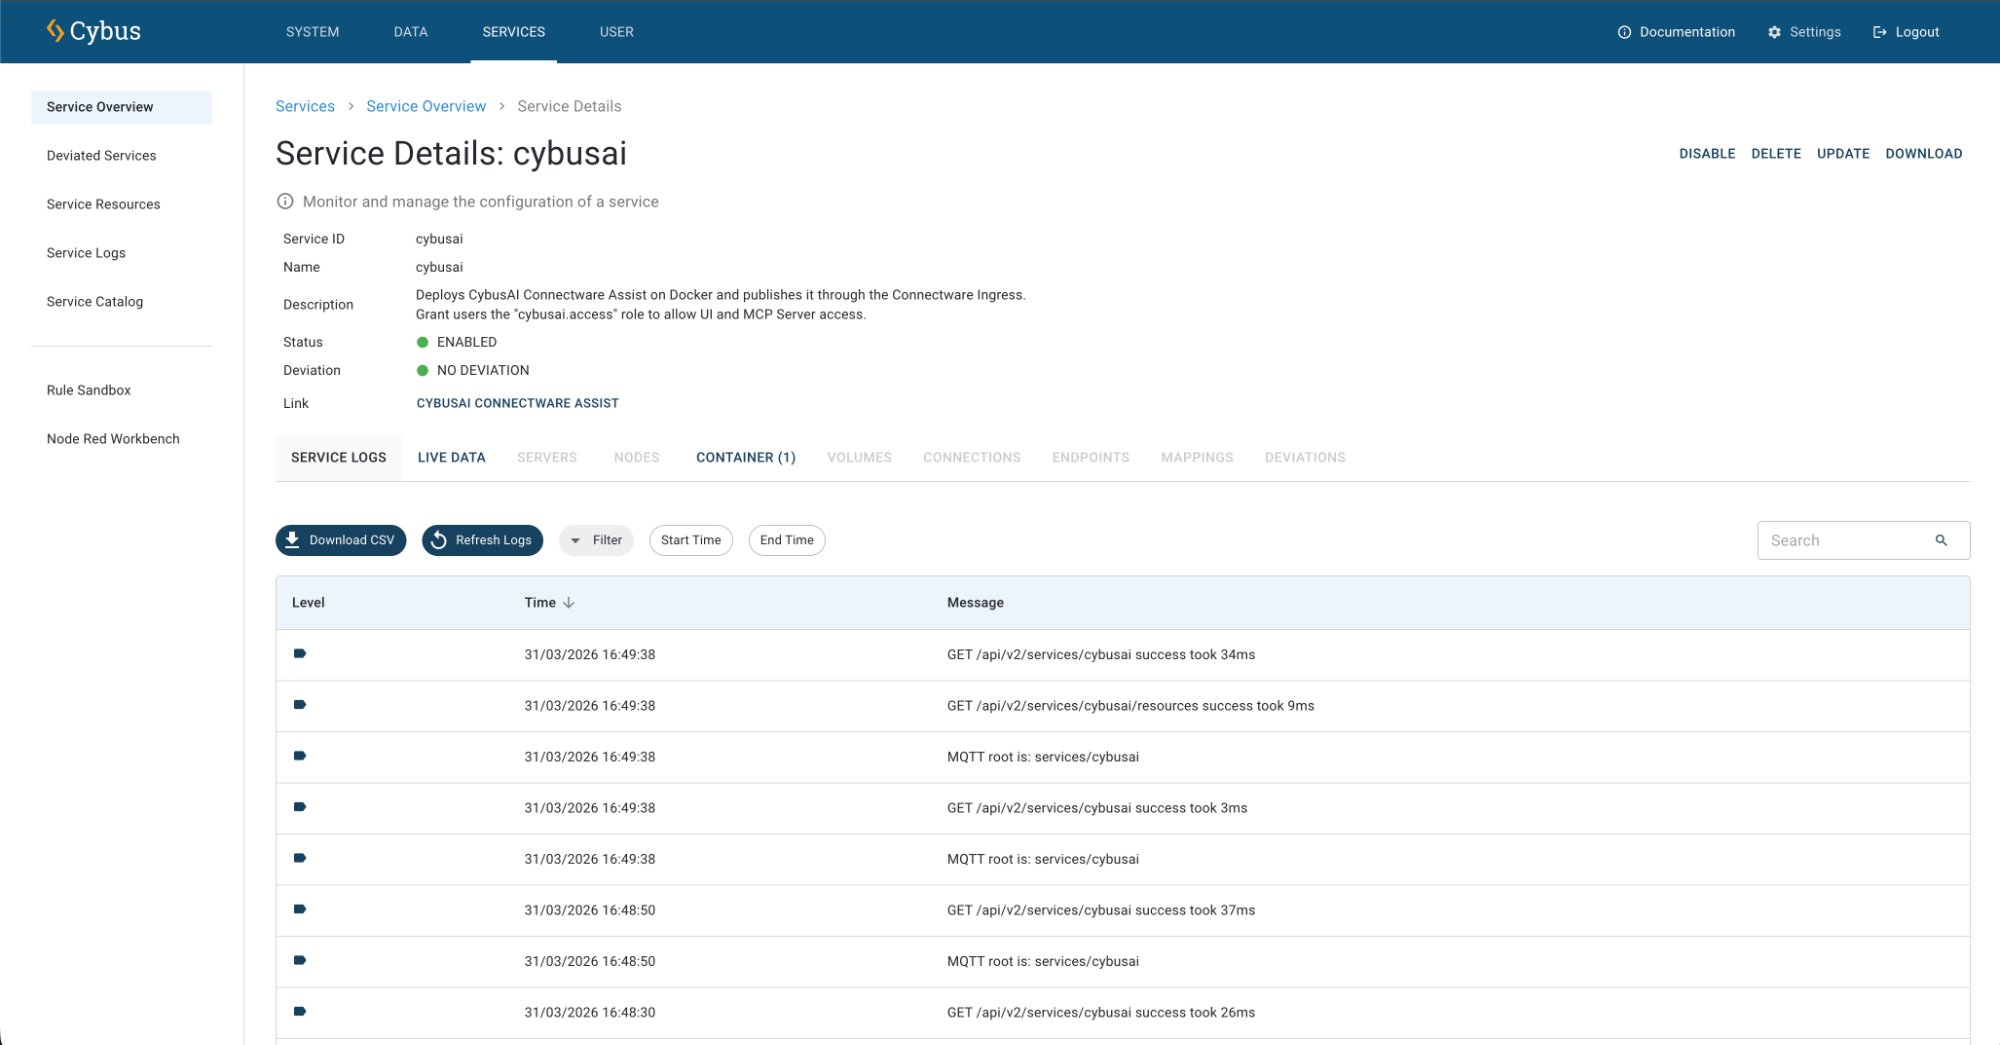Go to the Data menu
The height and width of the screenshot is (1045, 2000).
(410, 32)
